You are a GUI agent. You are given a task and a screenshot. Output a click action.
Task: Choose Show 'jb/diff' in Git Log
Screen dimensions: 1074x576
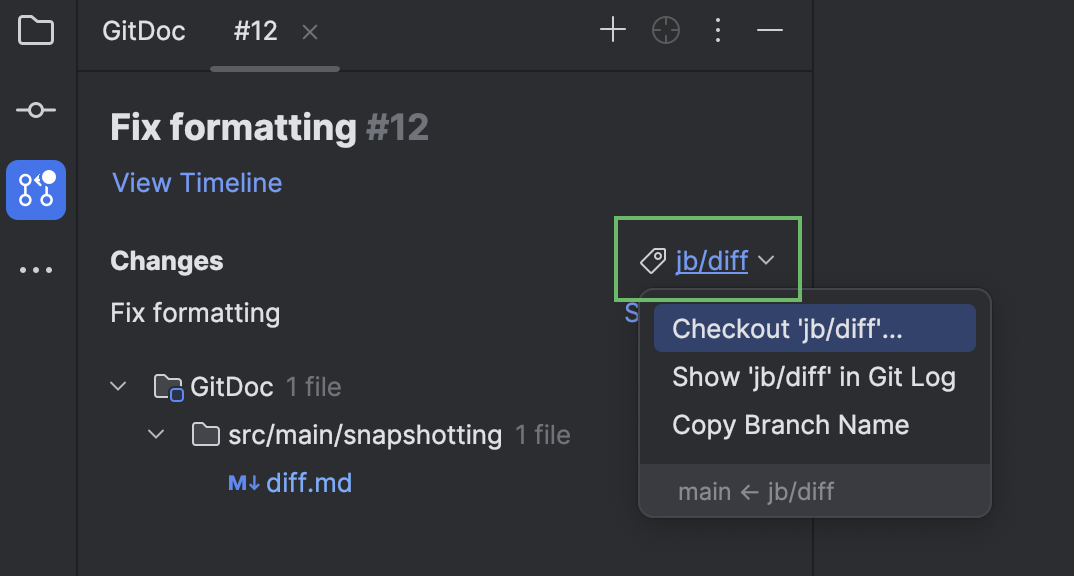pyautogui.click(x=814, y=377)
